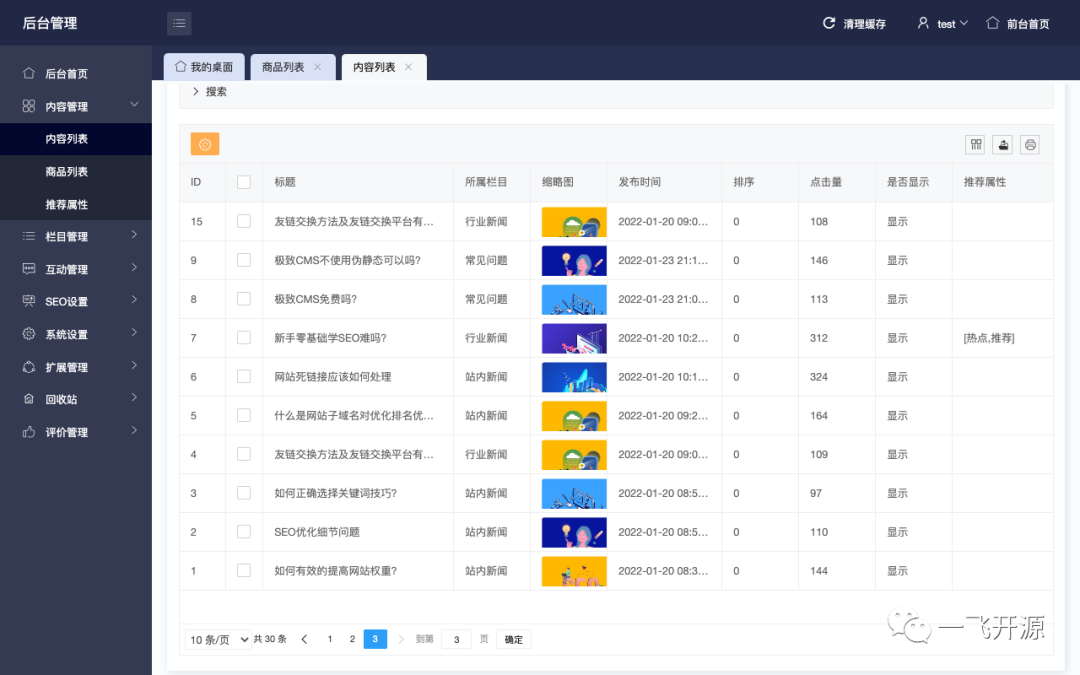Open the 10 条/页 page size dropdown
This screenshot has width=1080, height=675.
click(218, 640)
